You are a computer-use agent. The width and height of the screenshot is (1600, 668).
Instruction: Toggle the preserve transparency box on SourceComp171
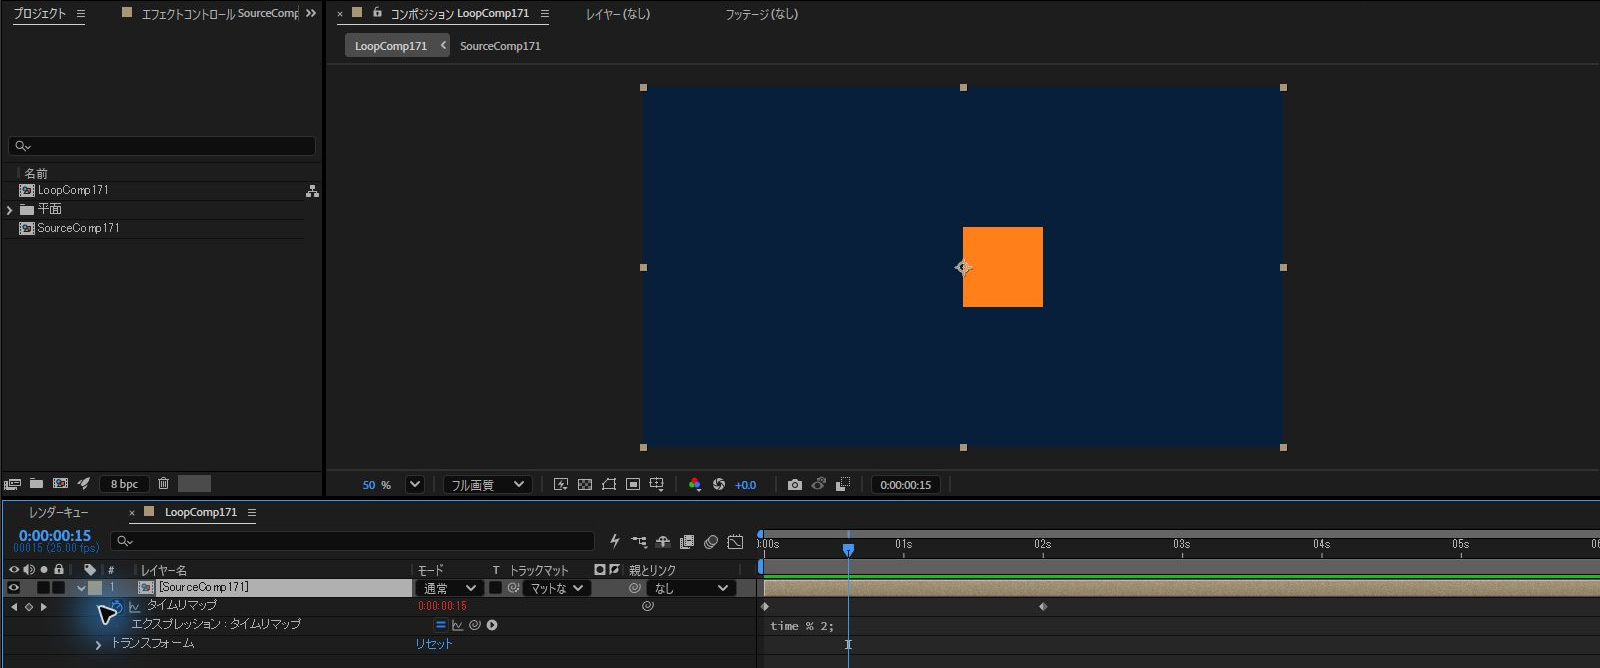[495, 588]
